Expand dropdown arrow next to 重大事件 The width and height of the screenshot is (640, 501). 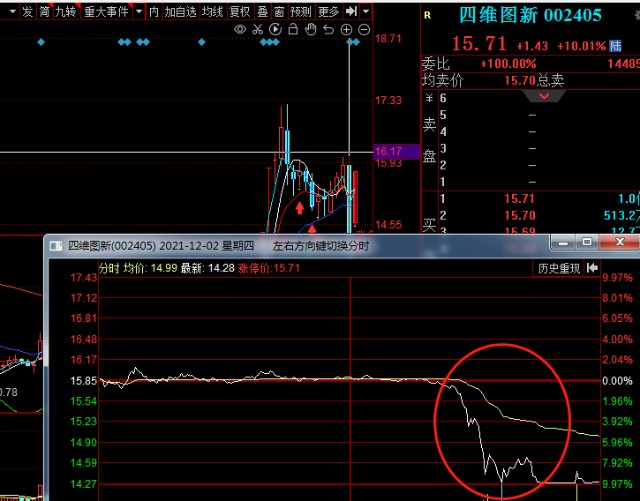pyautogui.click(x=139, y=11)
